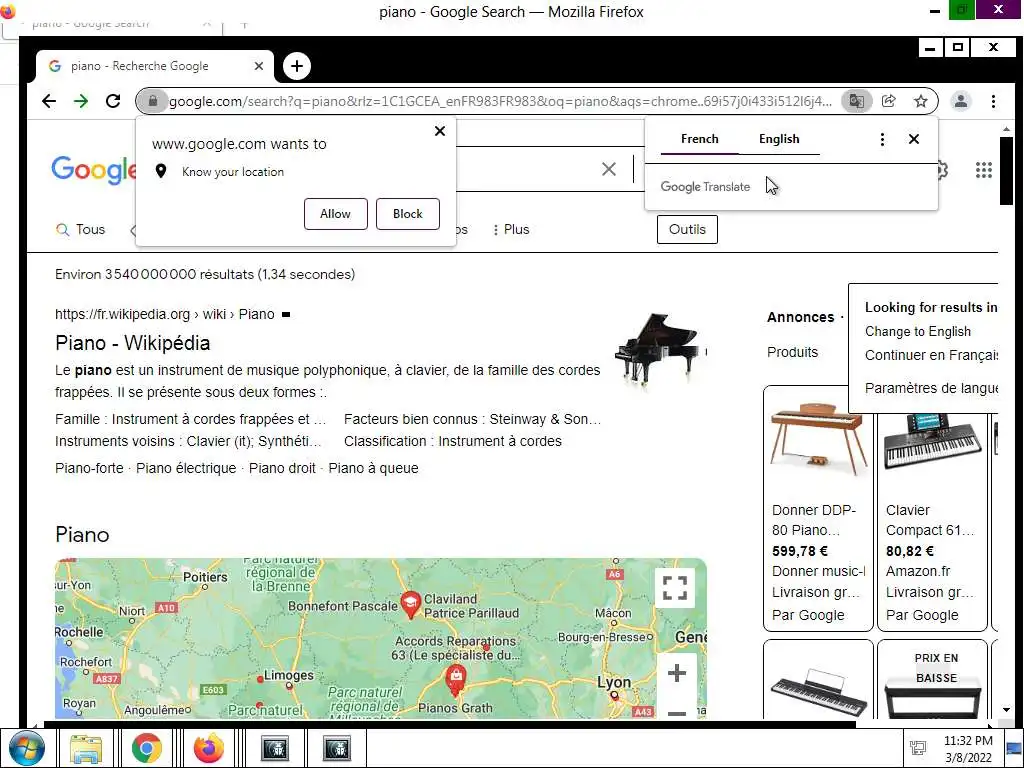This screenshot has width=1024, height=768.
Task: Click the Google logo
Action: (x=93, y=170)
